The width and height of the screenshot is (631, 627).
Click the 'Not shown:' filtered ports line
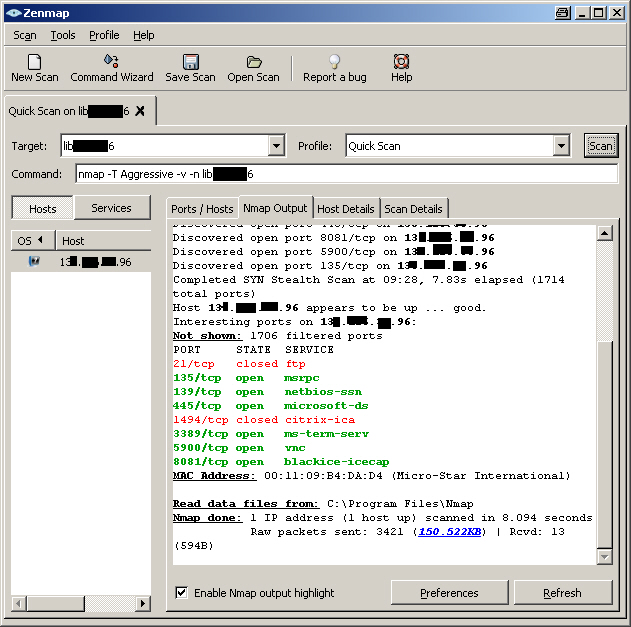pyautogui.click(x=278, y=336)
